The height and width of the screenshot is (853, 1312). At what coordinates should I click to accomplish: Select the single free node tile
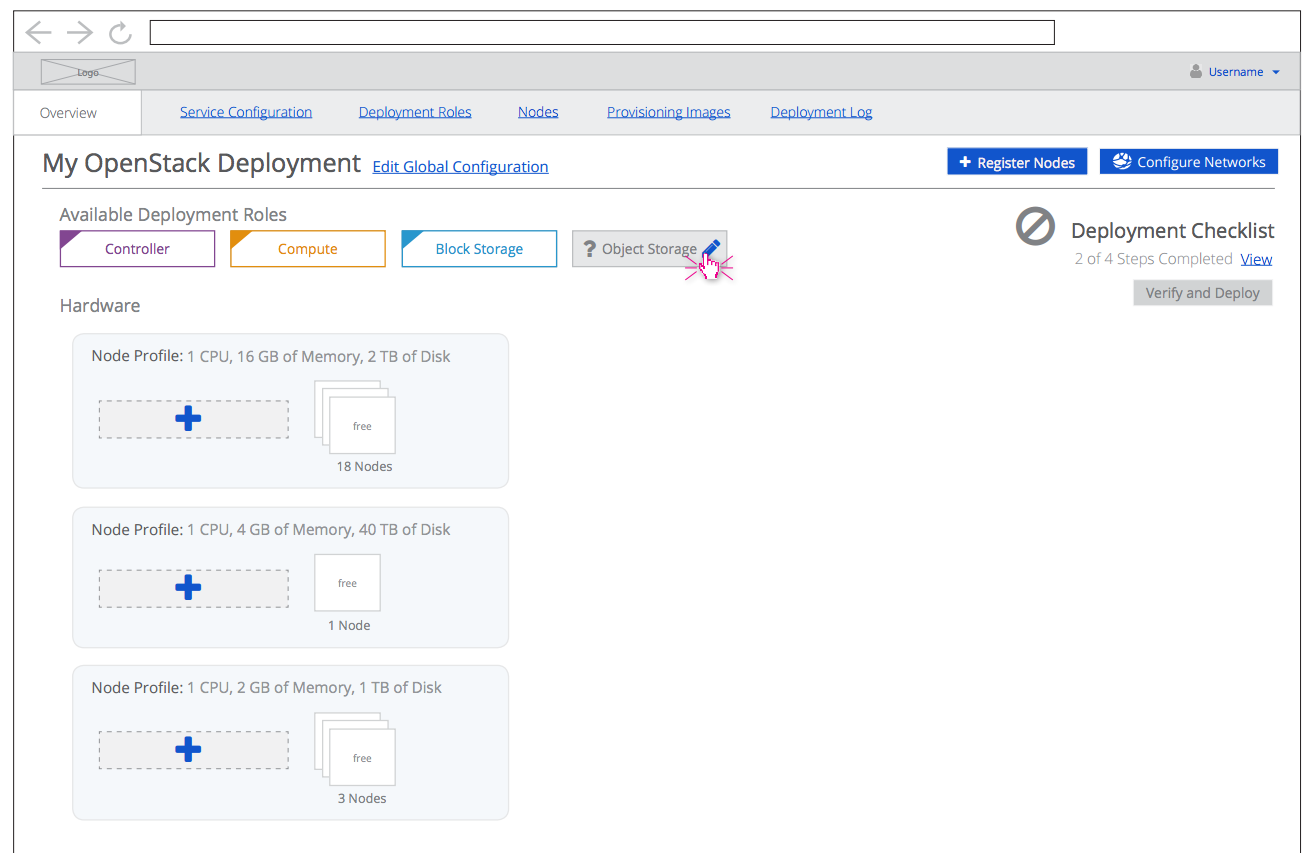pyautogui.click(x=347, y=582)
